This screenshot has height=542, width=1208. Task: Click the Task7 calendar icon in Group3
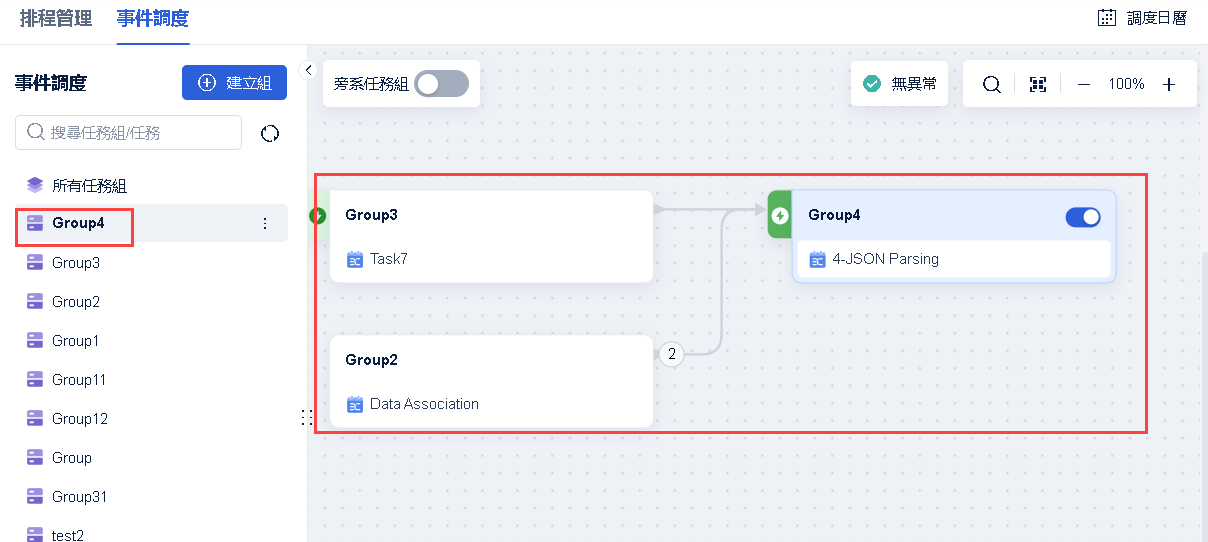(x=354, y=260)
